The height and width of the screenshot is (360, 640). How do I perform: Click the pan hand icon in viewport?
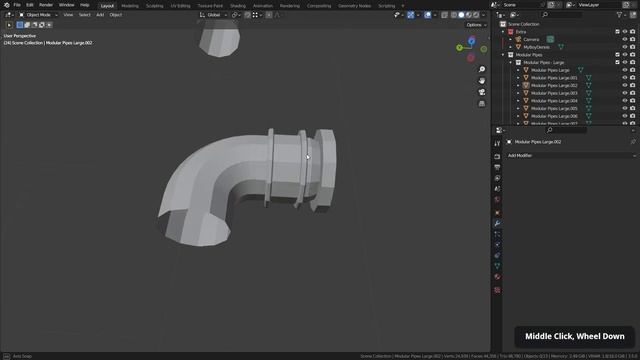pyautogui.click(x=482, y=80)
